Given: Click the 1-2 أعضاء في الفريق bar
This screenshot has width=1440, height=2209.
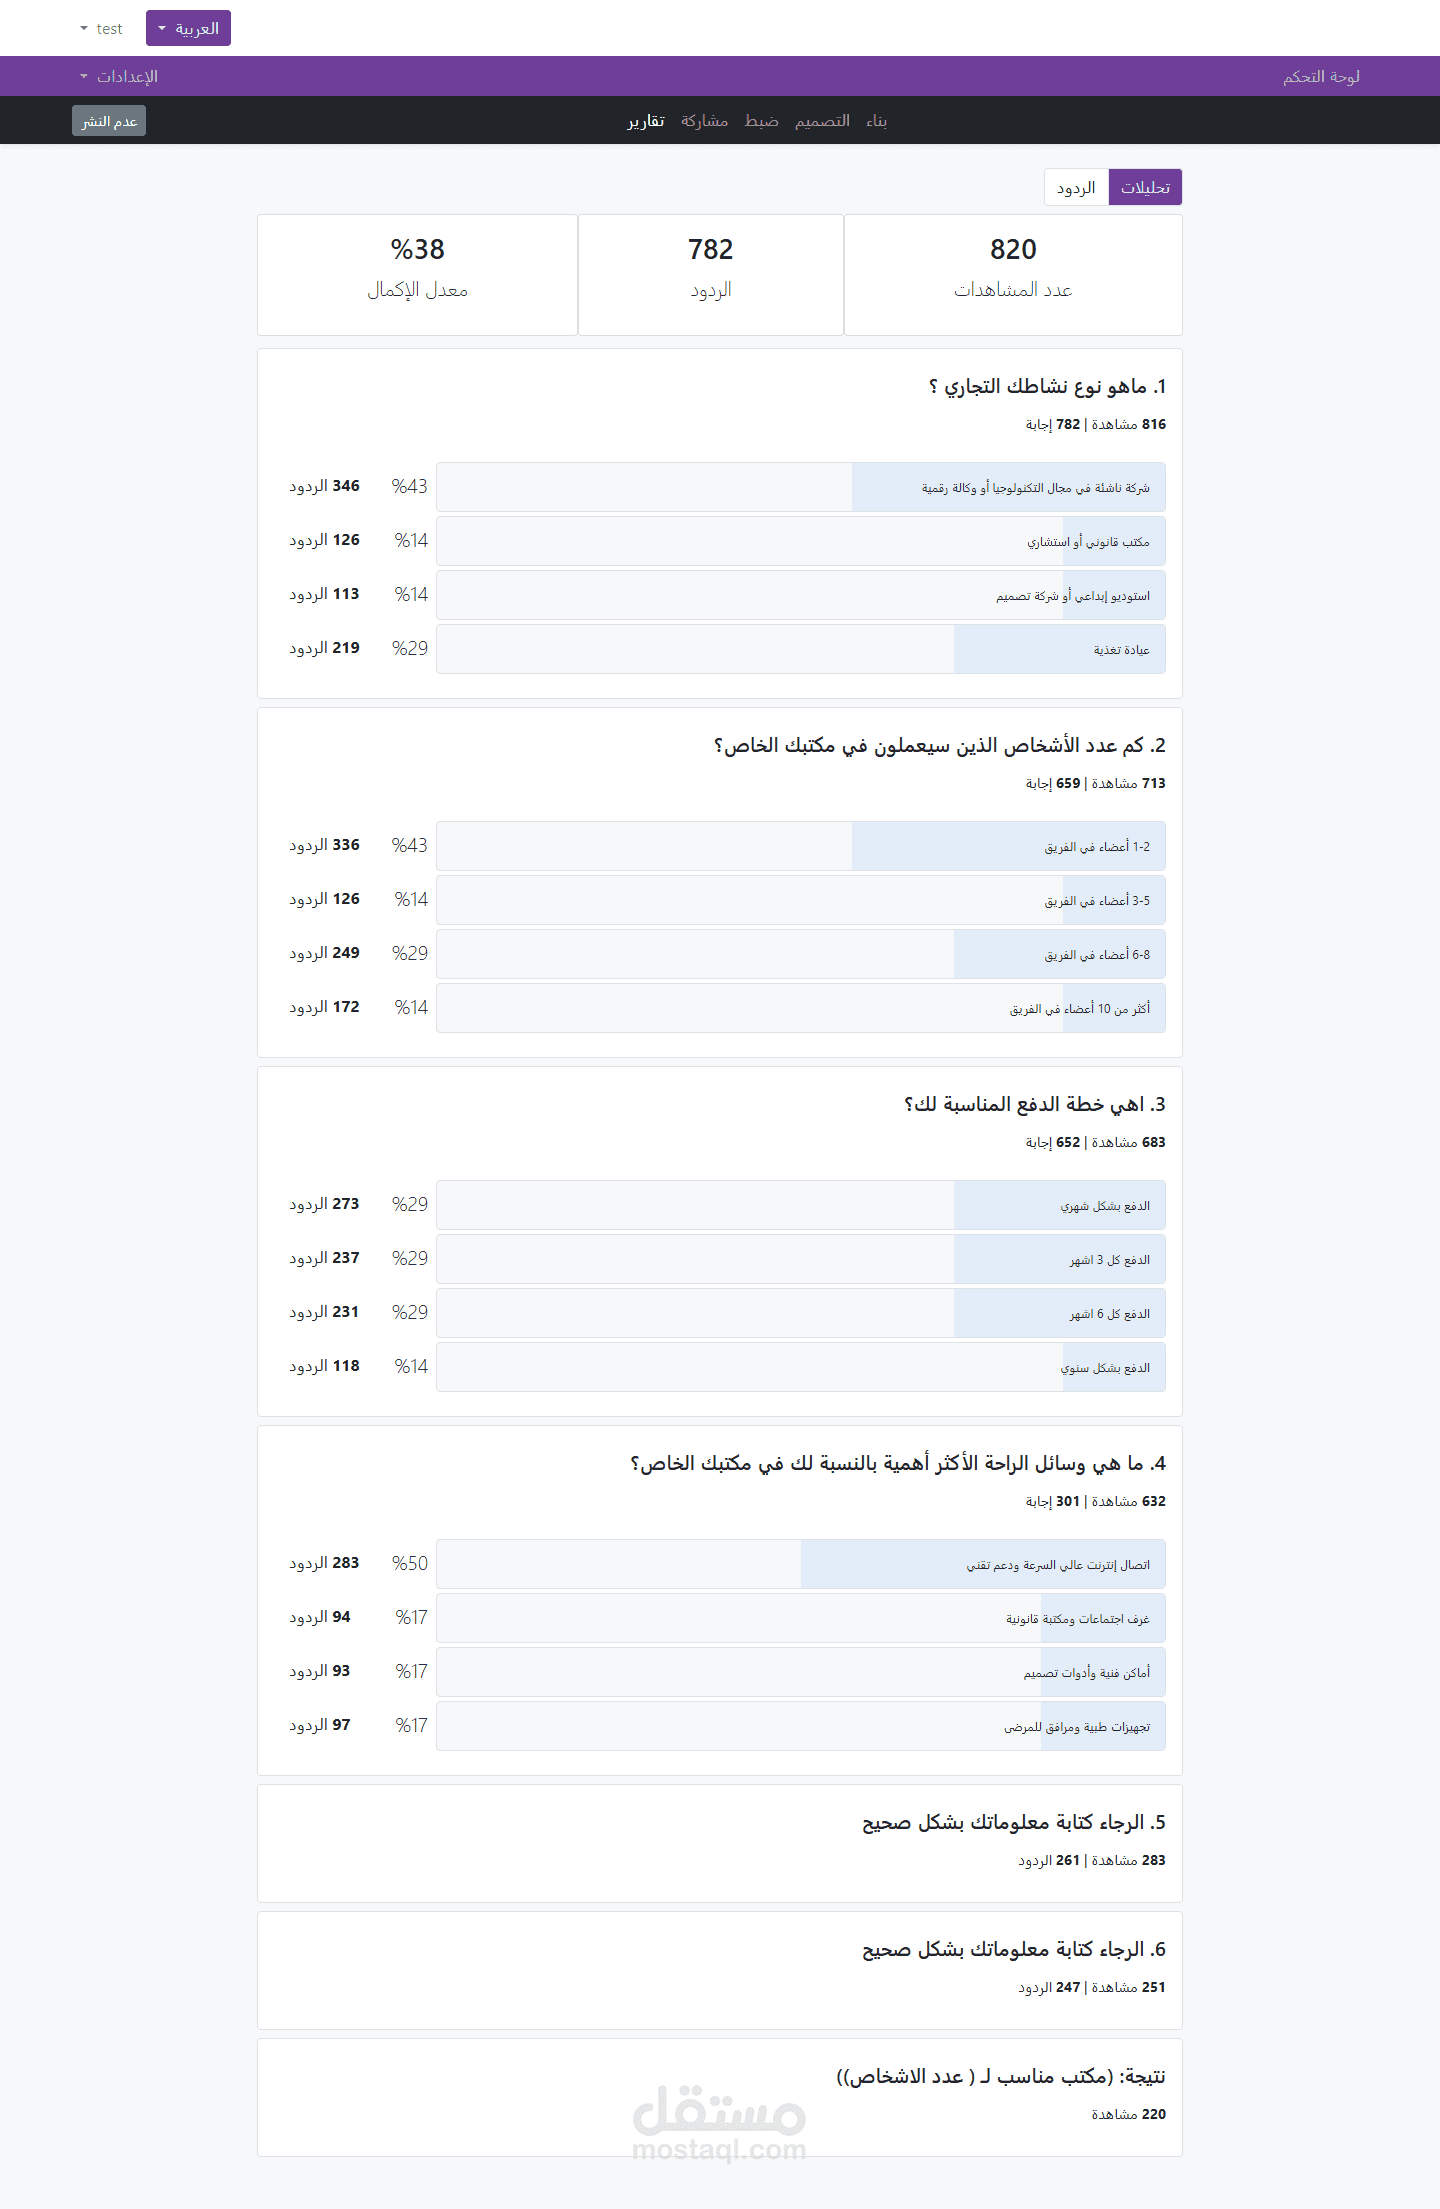Looking at the screenshot, I should (x=800, y=846).
